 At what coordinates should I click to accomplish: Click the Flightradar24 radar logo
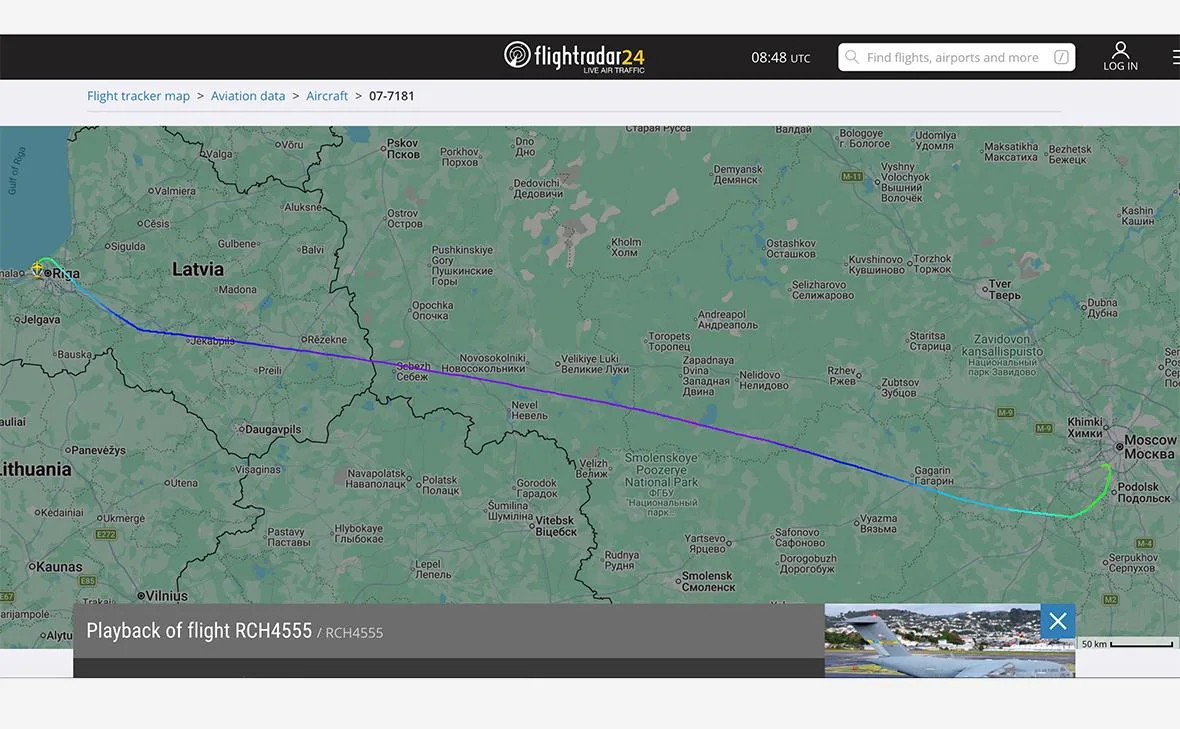coord(517,55)
